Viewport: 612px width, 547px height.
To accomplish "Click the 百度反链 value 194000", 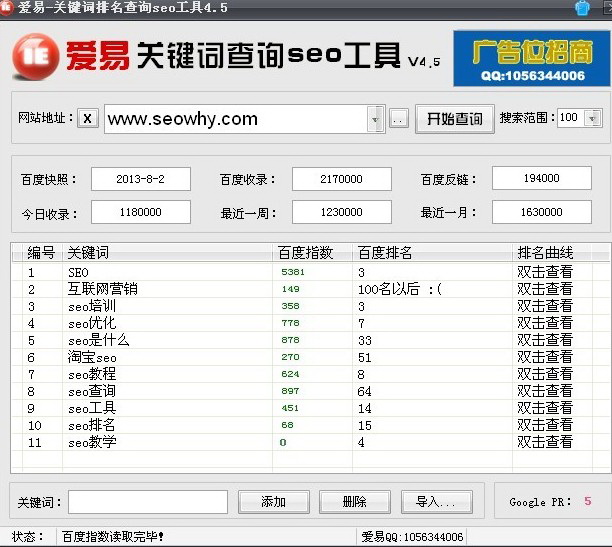I will click(542, 178).
